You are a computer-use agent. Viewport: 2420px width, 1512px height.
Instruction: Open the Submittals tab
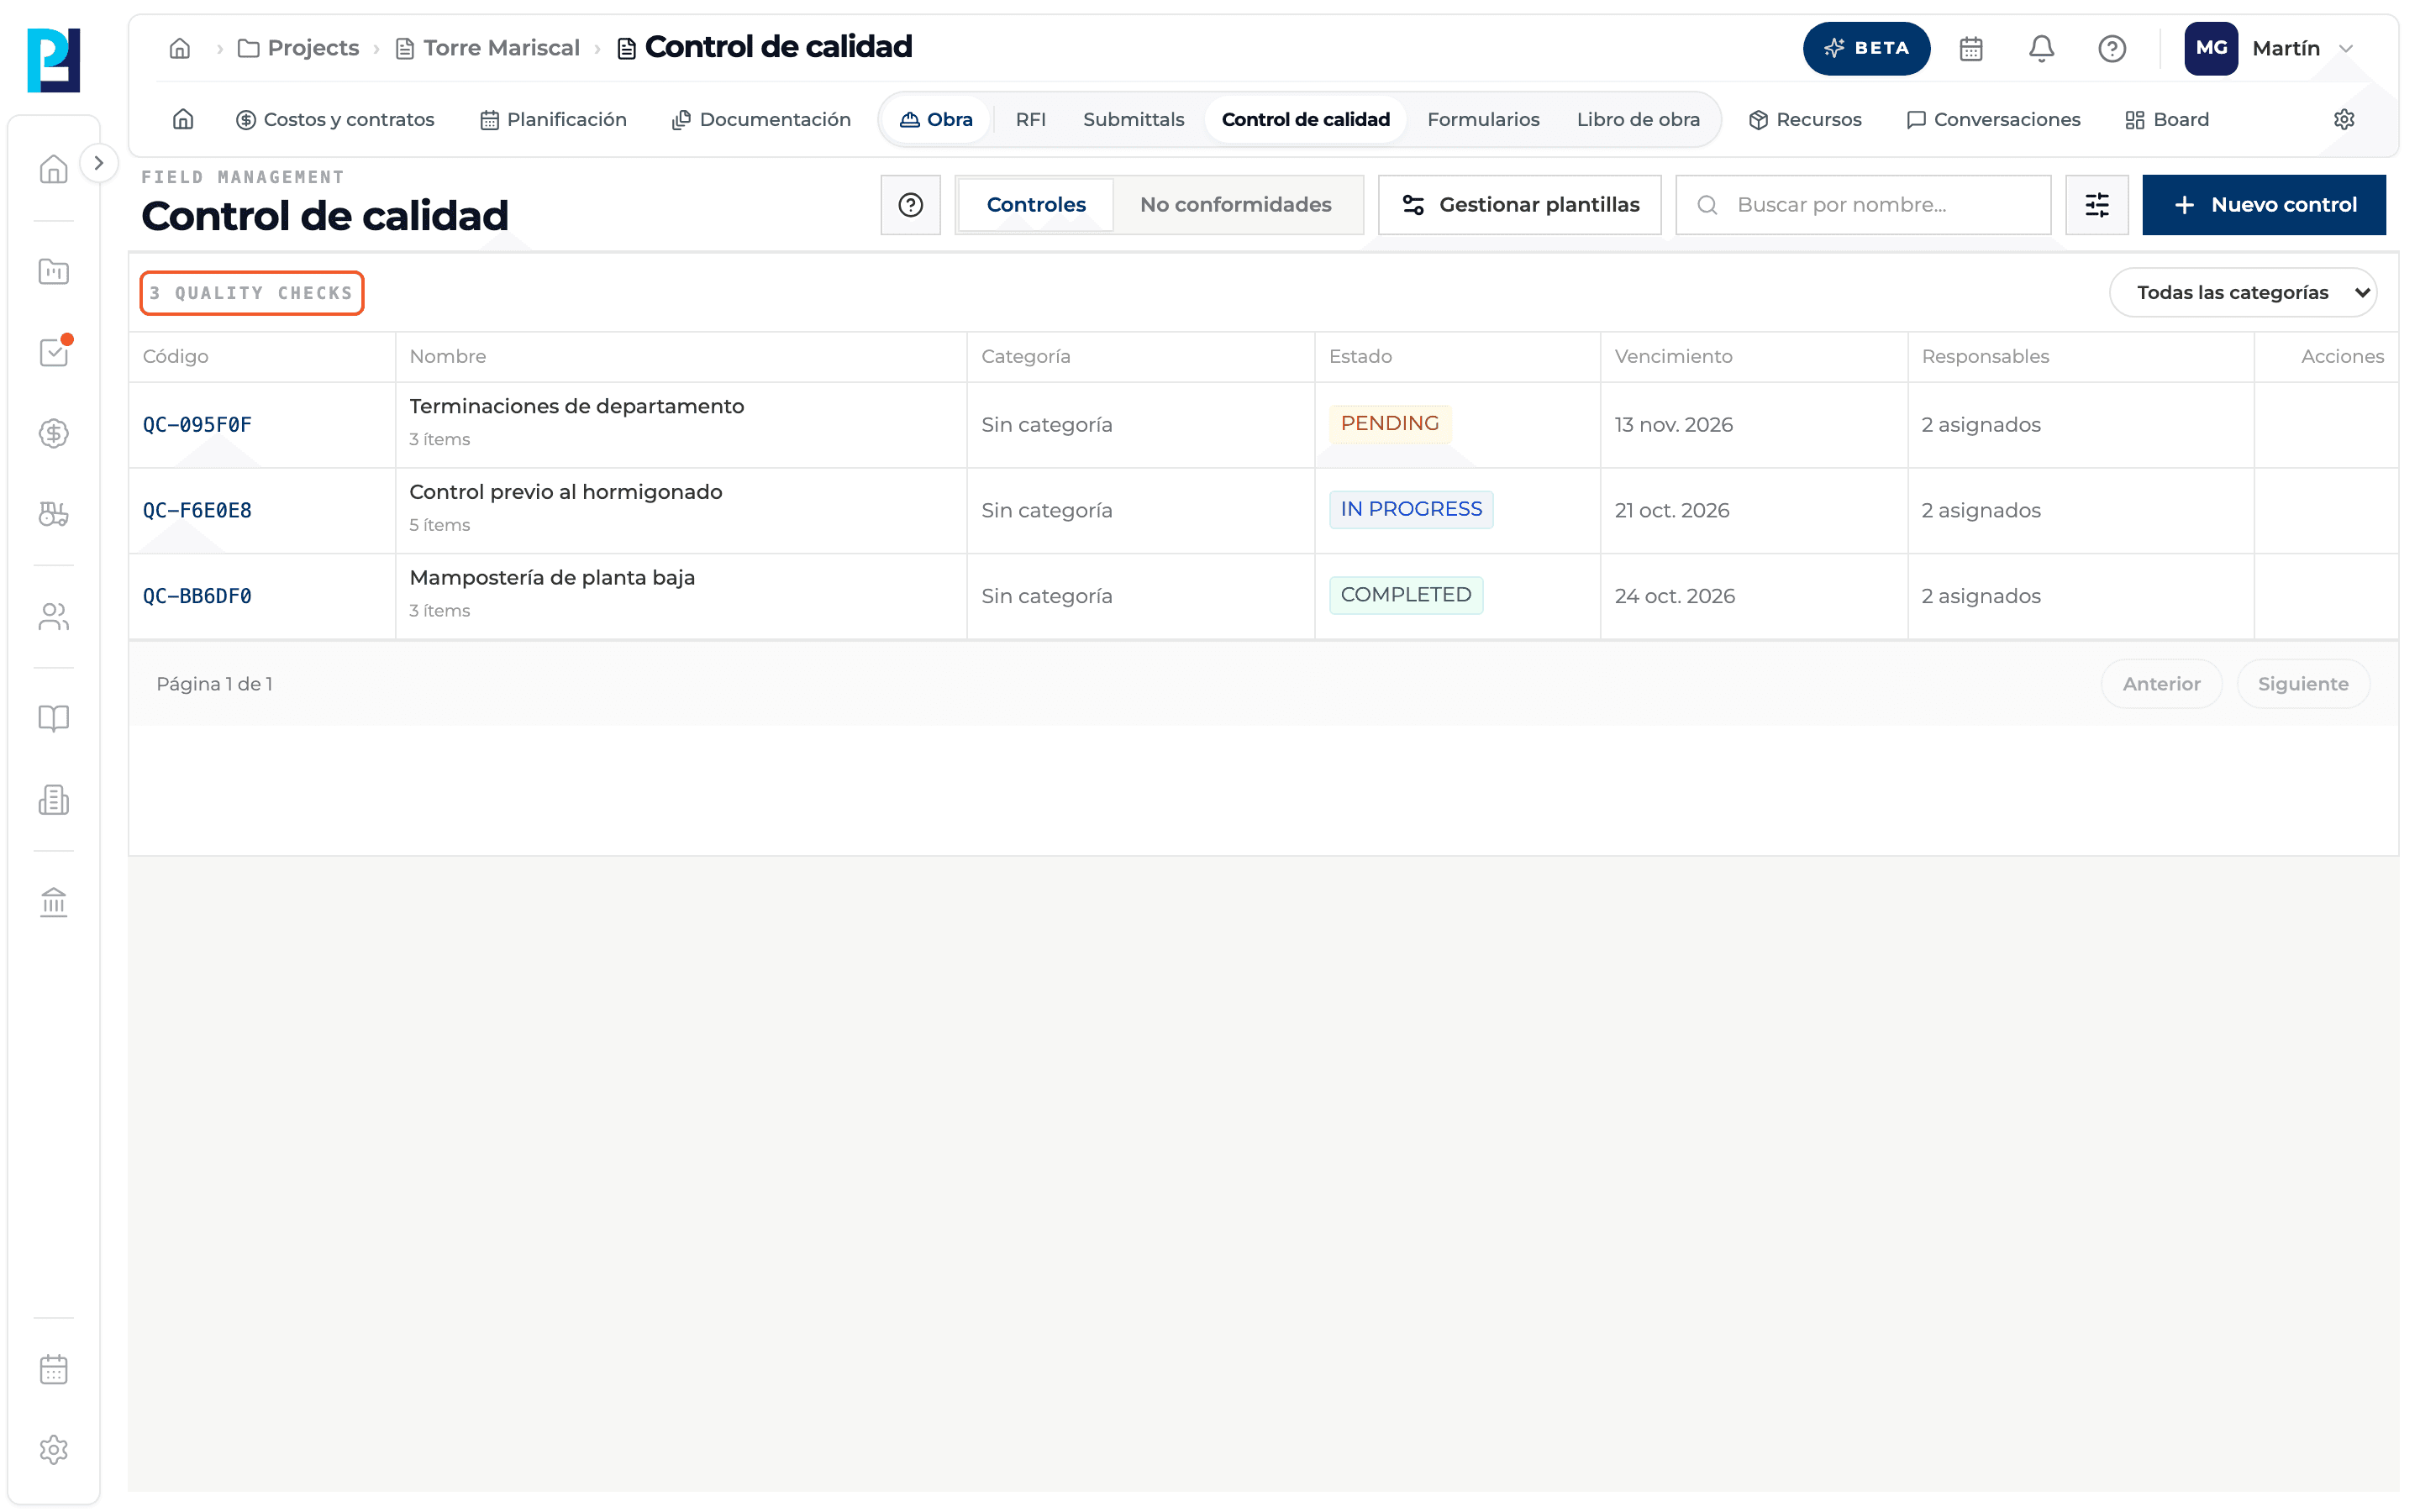click(x=1133, y=119)
